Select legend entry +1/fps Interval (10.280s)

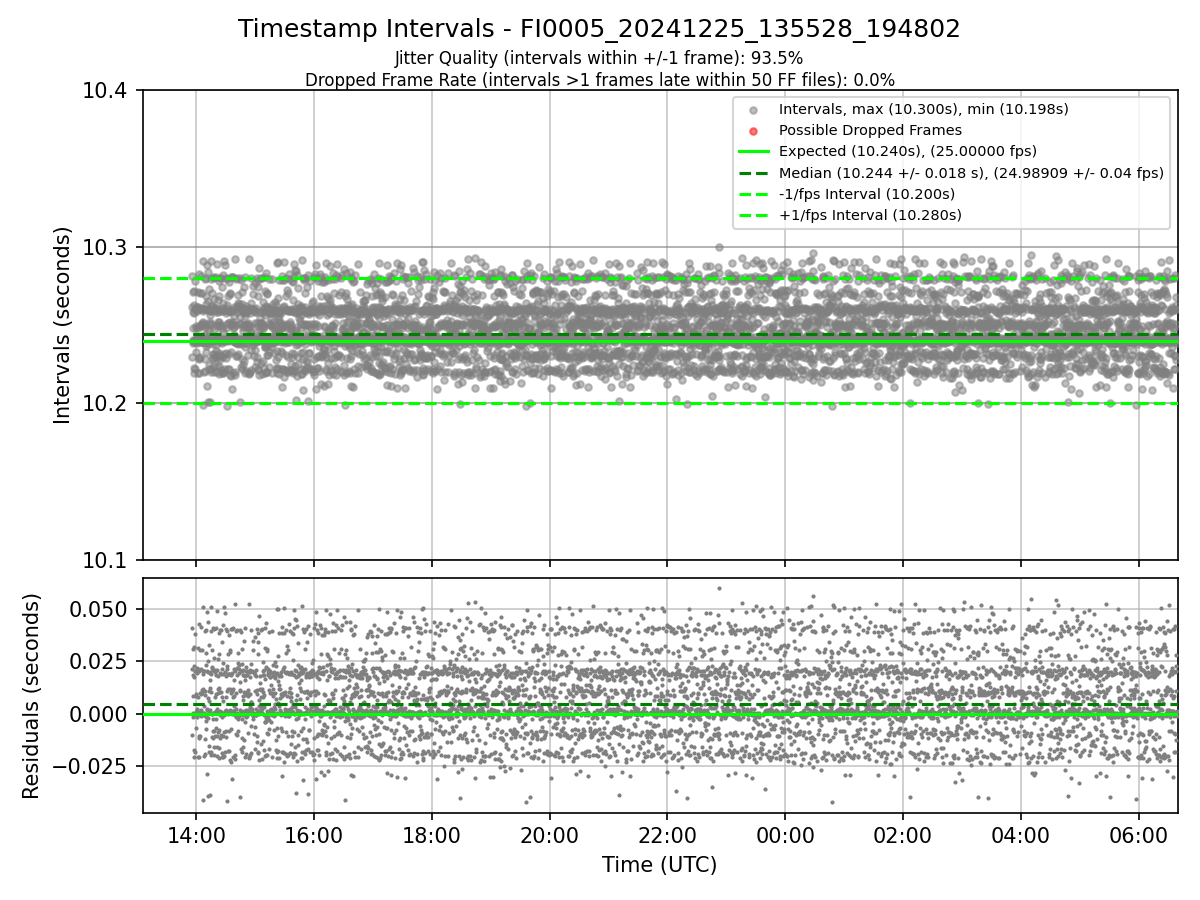(870, 215)
